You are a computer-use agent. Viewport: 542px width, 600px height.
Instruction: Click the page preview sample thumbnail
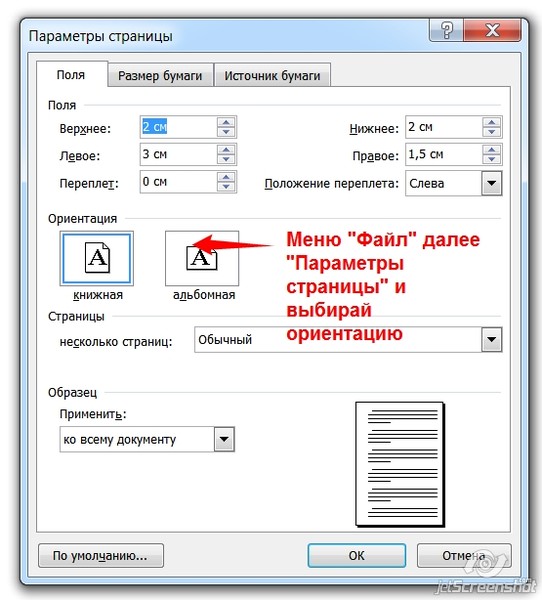click(400, 464)
